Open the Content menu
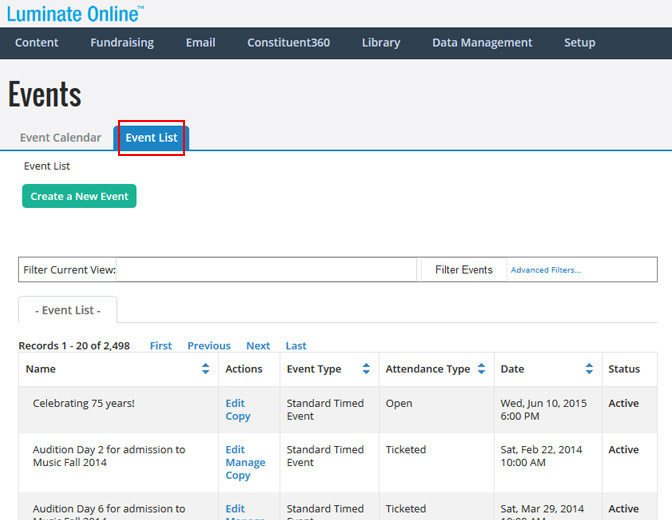Screen dimensions: 672x520 coord(36,42)
